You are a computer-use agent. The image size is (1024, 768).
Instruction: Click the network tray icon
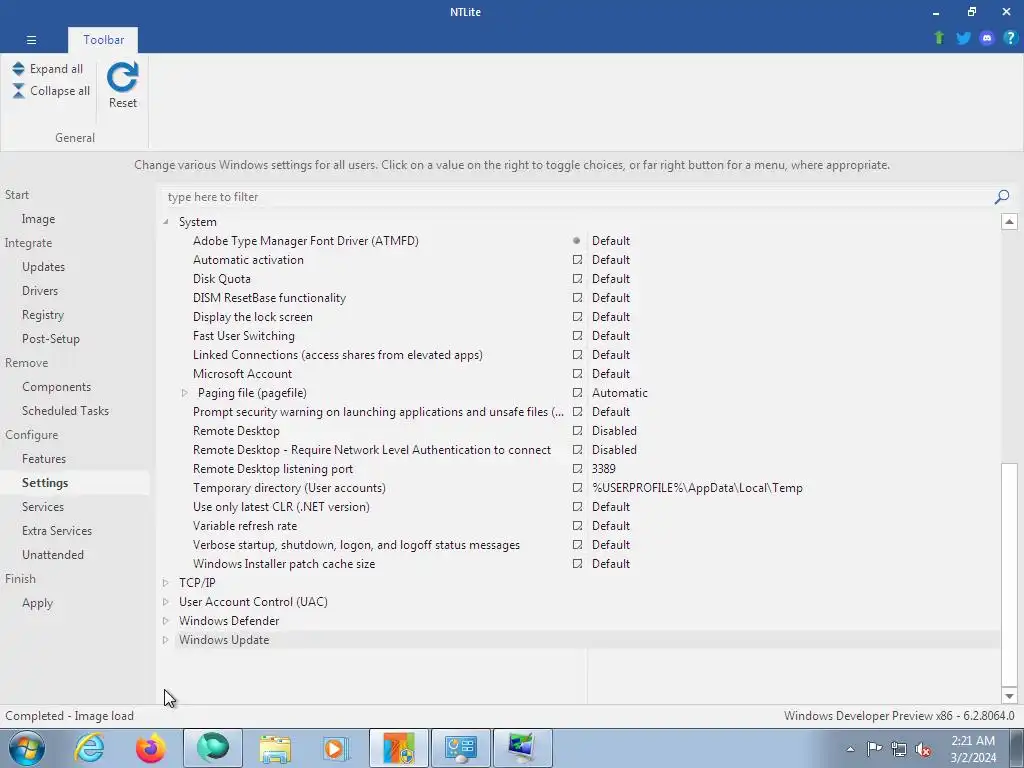coord(899,749)
